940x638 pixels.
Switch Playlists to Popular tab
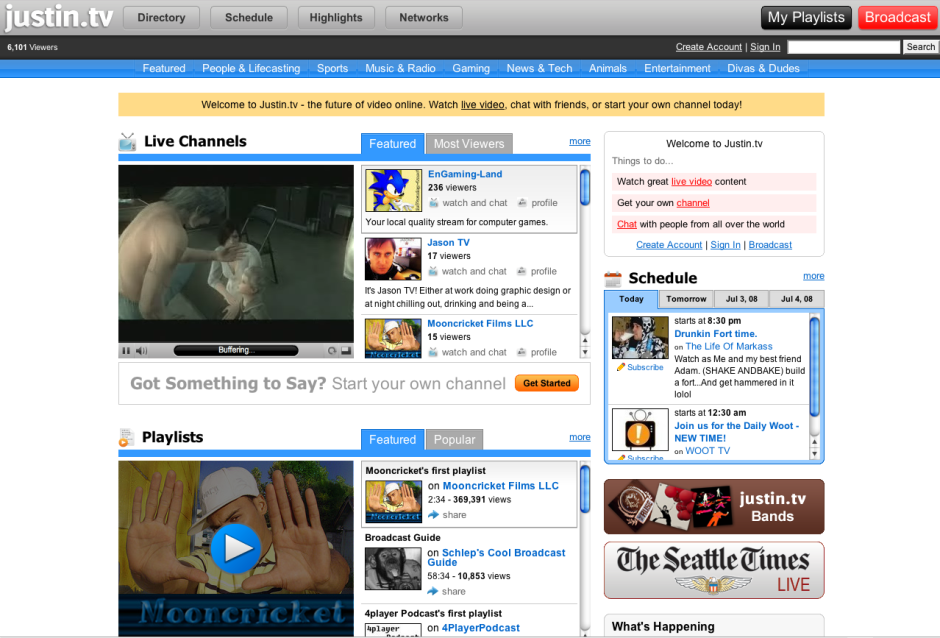coord(454,440)
